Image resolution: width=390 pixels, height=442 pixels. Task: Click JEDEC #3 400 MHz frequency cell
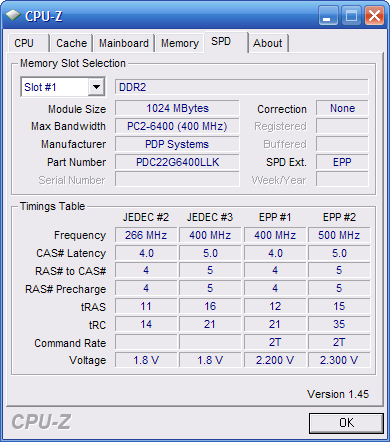pos(210,235)
